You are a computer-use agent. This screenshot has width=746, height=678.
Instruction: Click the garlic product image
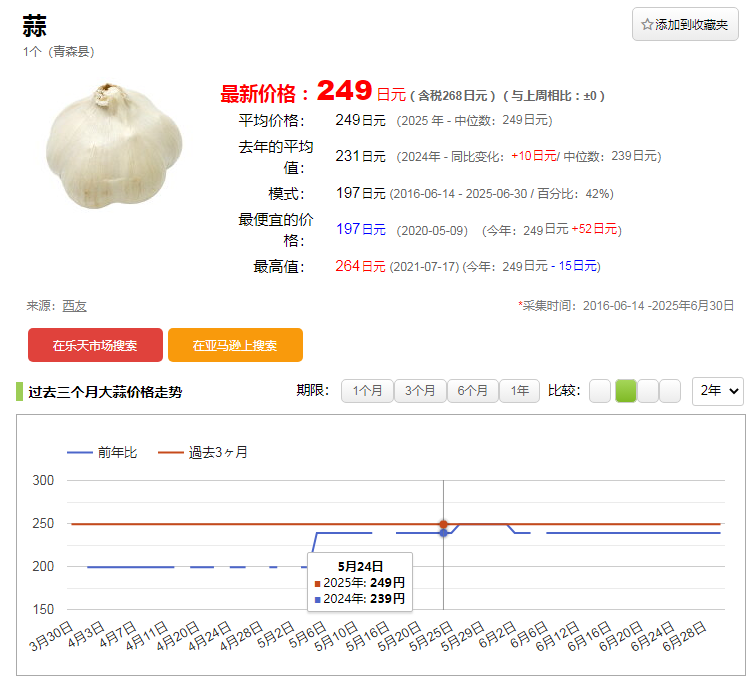click(114, 146)
